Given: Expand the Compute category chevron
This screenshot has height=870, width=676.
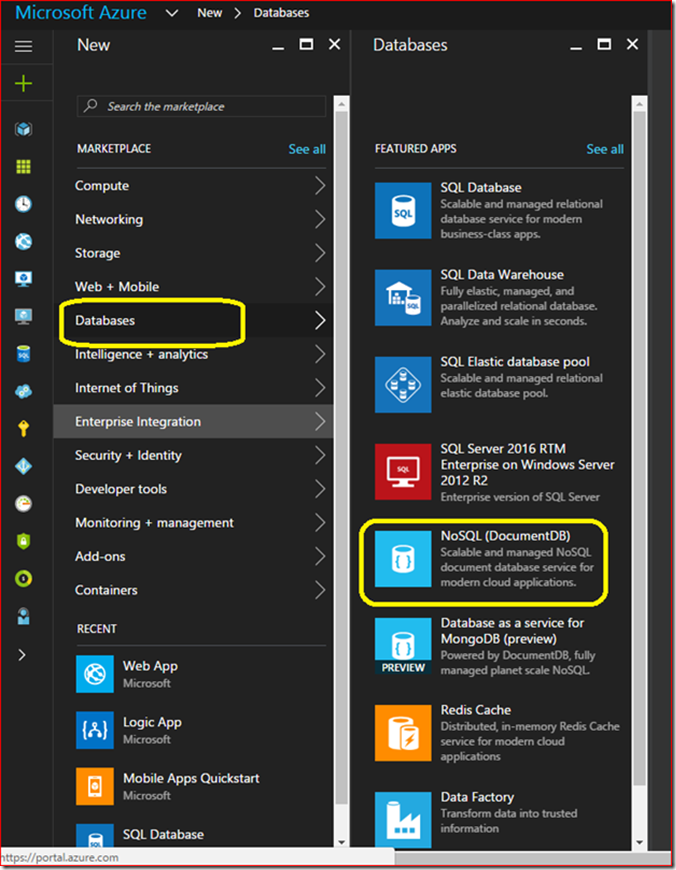Looking at the screenshot, I should point(320,185).
